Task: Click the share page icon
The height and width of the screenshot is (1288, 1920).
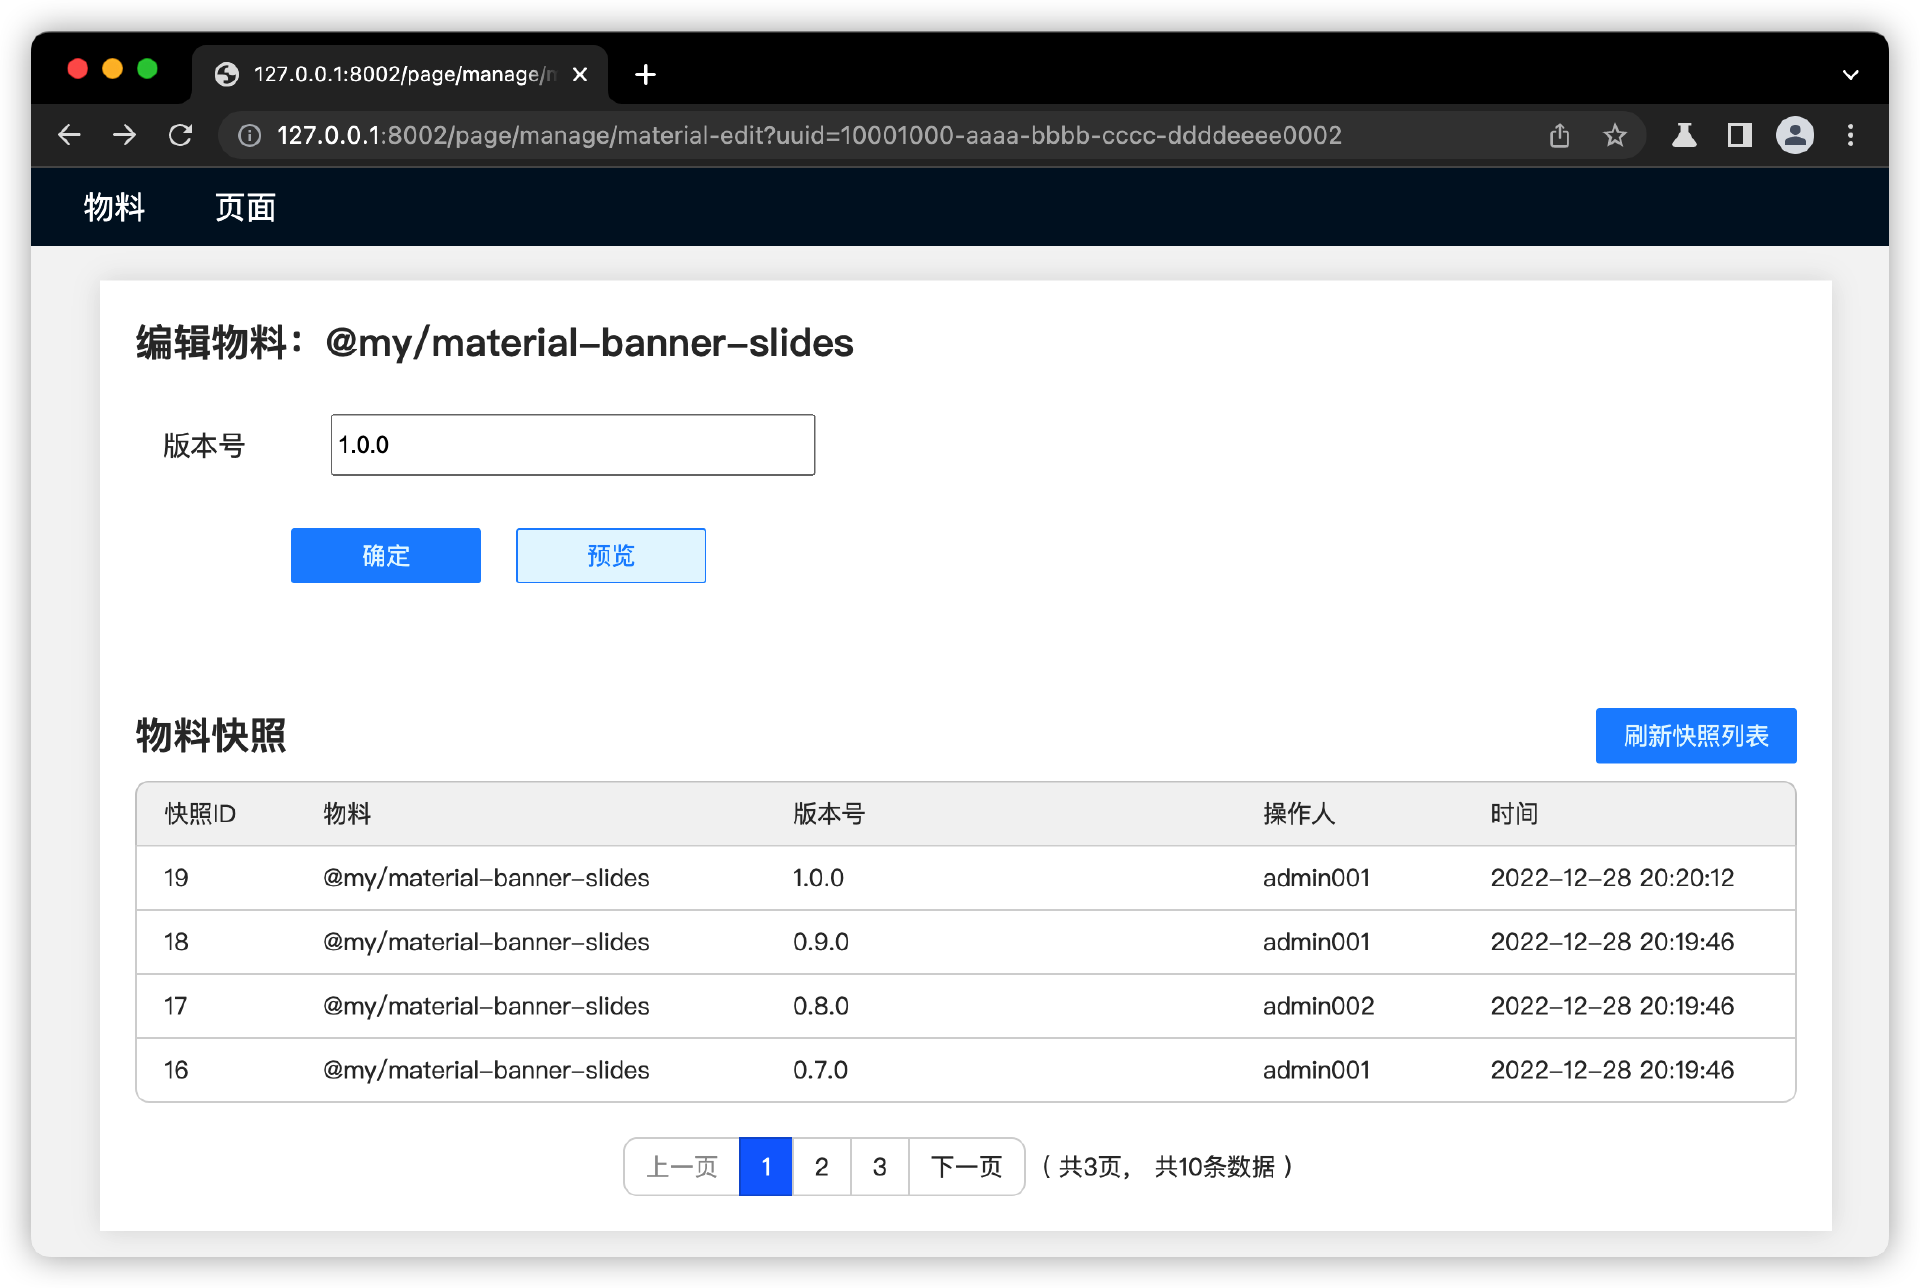Action: point(1559,135)
